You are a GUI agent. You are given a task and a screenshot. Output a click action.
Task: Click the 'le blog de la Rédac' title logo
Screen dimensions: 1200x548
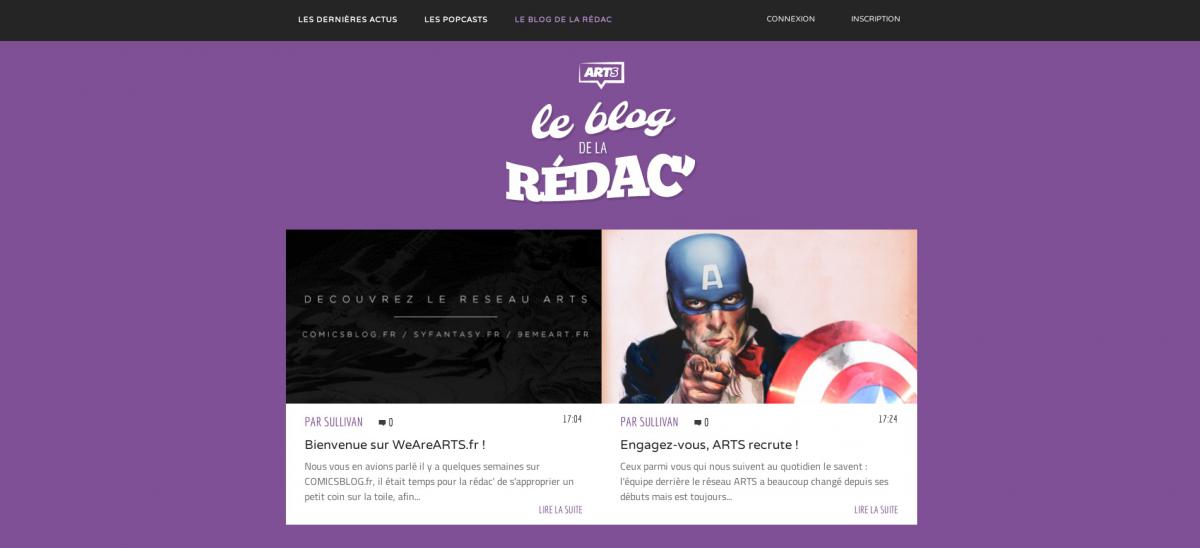pyautogui.click(x=601, y=151)
